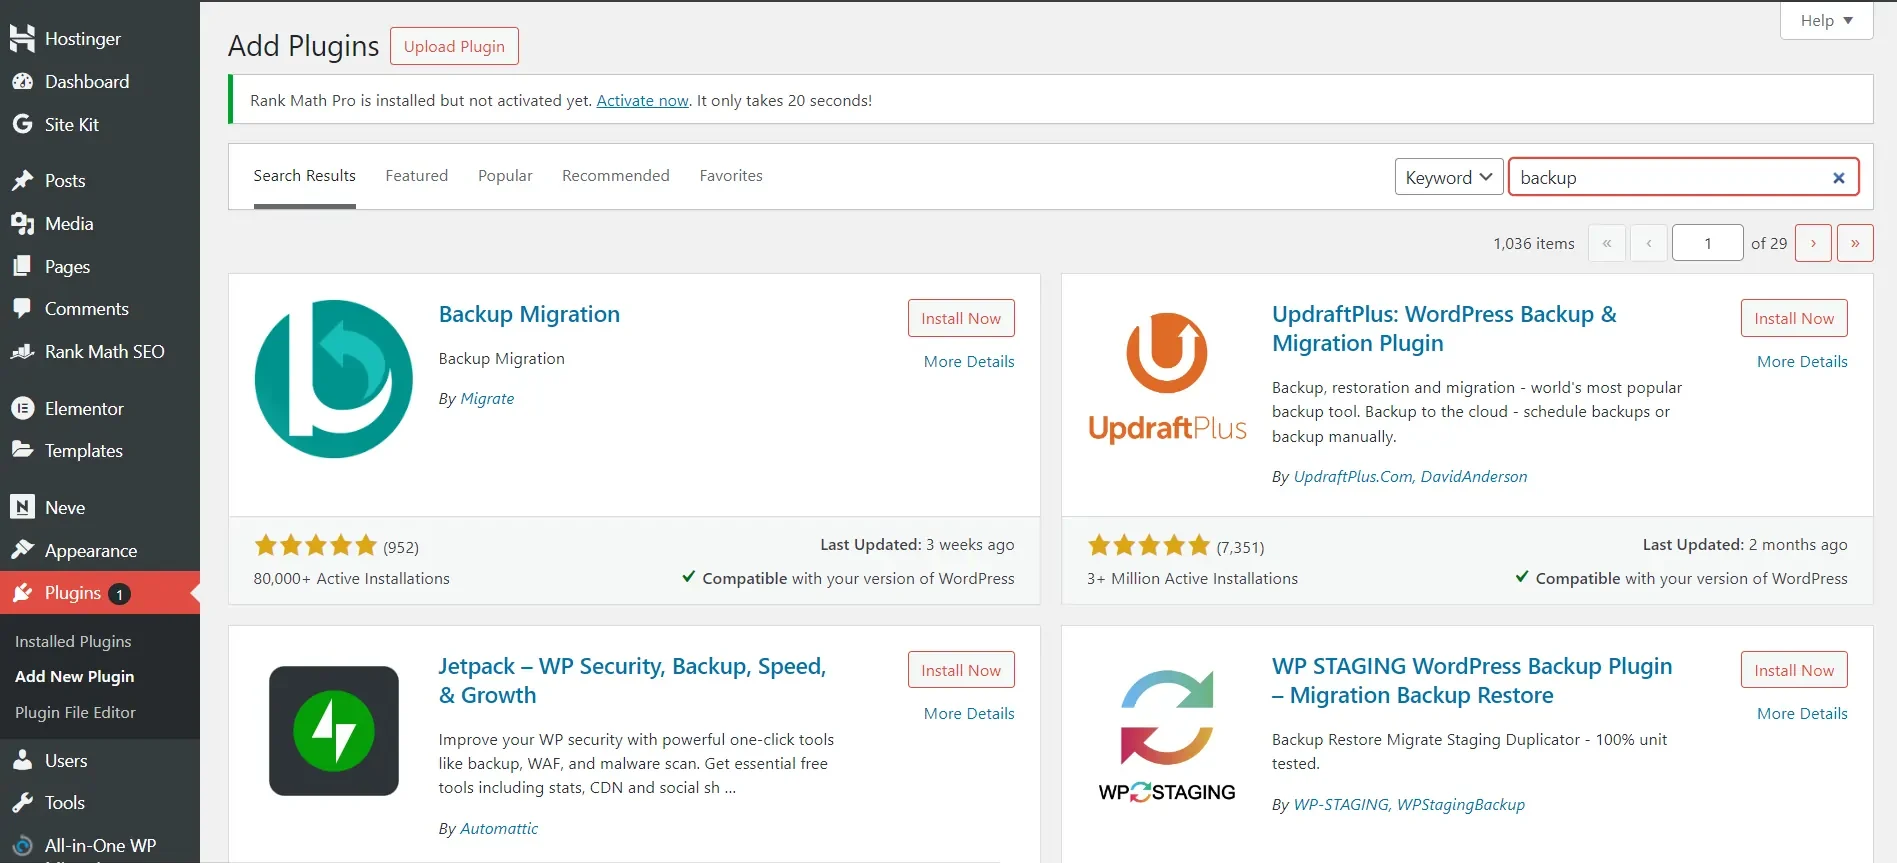
Task: Click the Comments bubble icon
Action: pyautogui.click(x=22, y=309)
